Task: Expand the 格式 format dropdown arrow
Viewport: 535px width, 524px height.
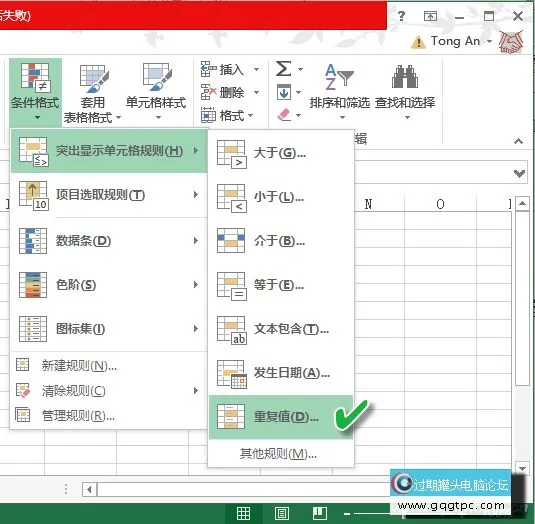Action: coord(250,116)
